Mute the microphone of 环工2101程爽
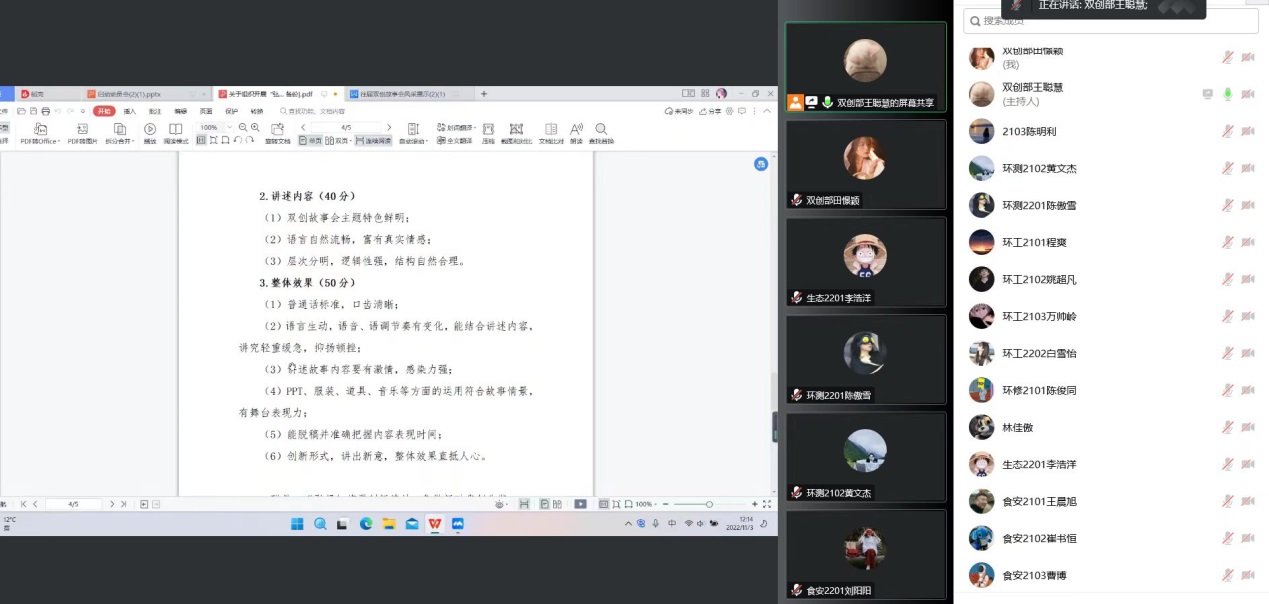This screenshot has width=1269, height=604. (1227, 242)
